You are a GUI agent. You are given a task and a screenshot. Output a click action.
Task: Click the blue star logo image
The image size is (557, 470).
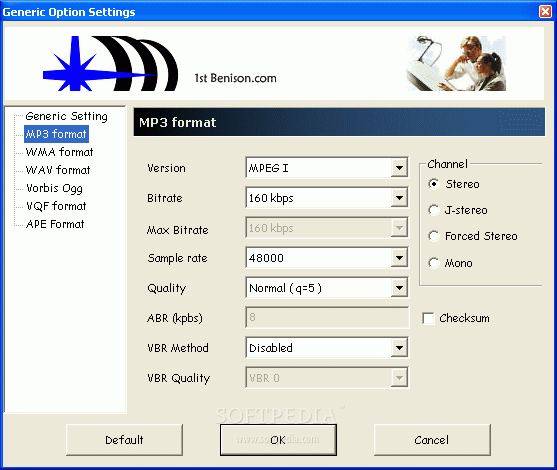coord(110,63)
